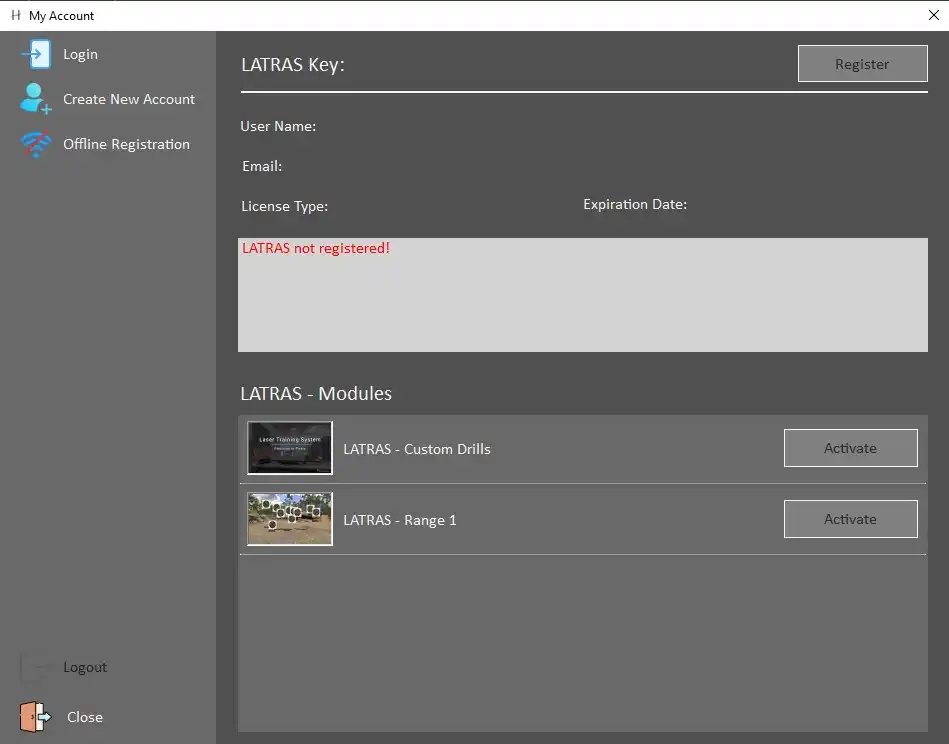Select the LATRAS - Custom Drills label

[x=417, y=449]
